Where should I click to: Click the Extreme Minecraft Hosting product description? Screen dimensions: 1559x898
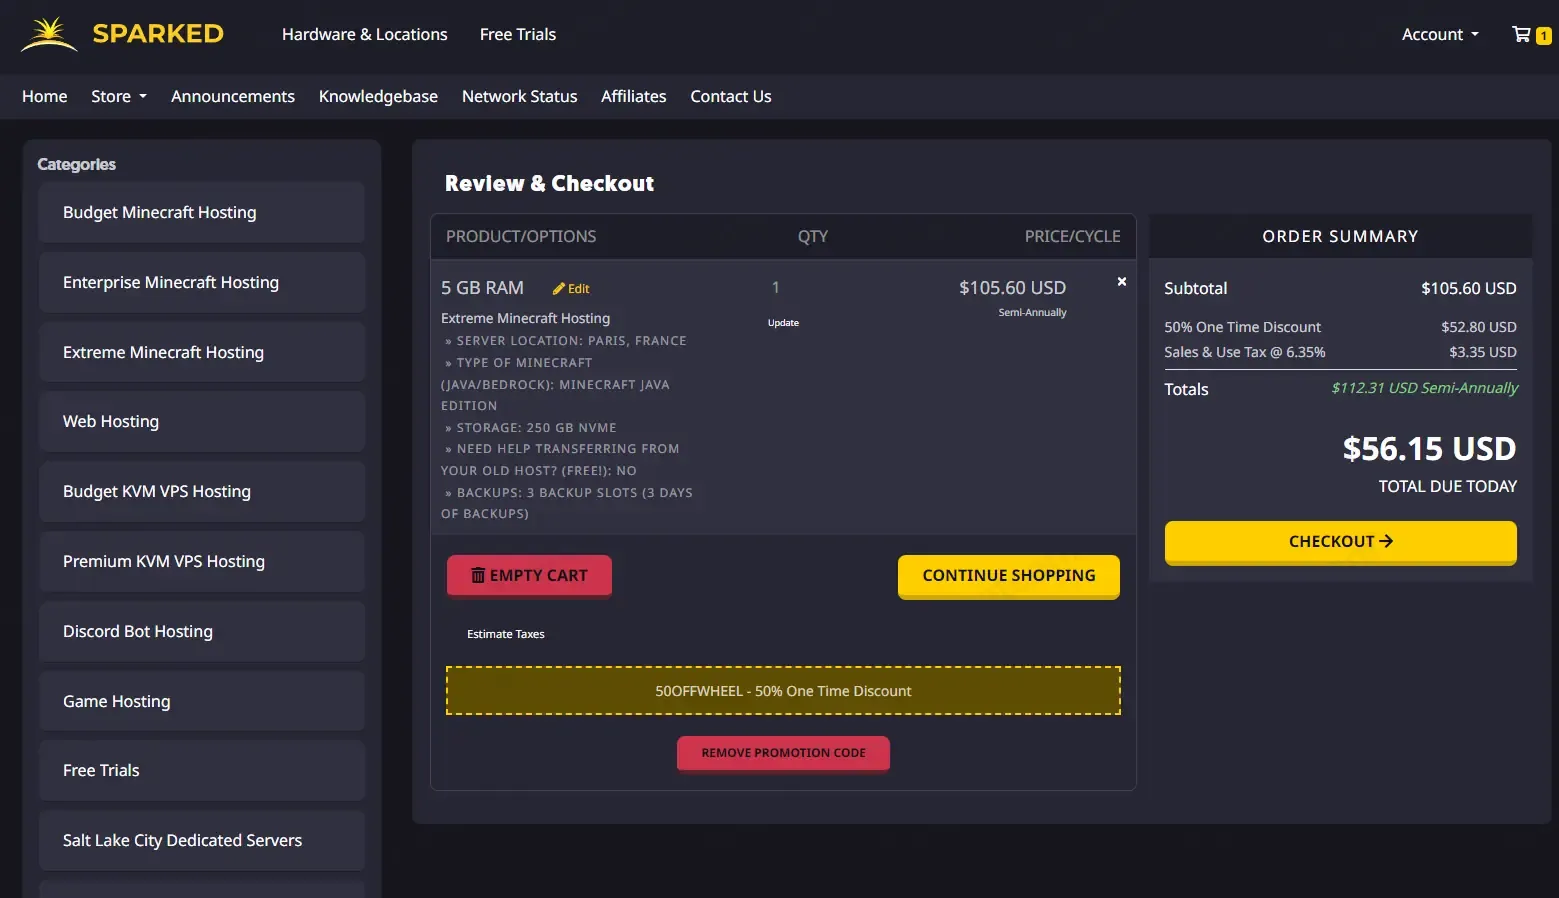tap(525, 318)
